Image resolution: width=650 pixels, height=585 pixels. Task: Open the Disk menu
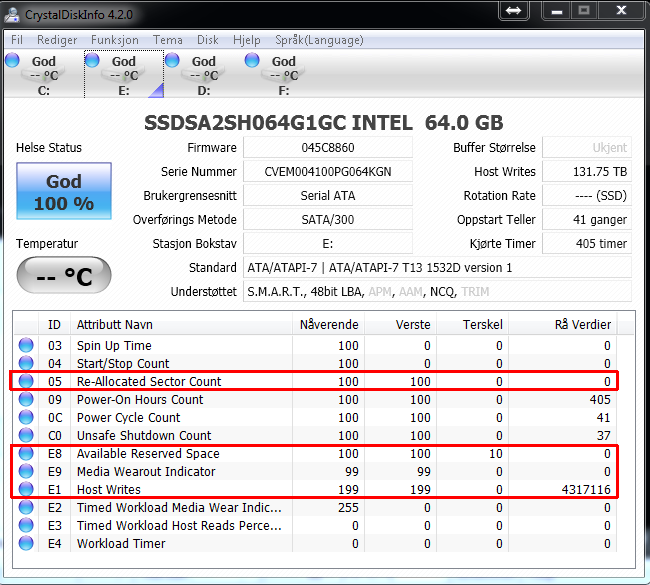pyautogui.click(x=208, y=40)
